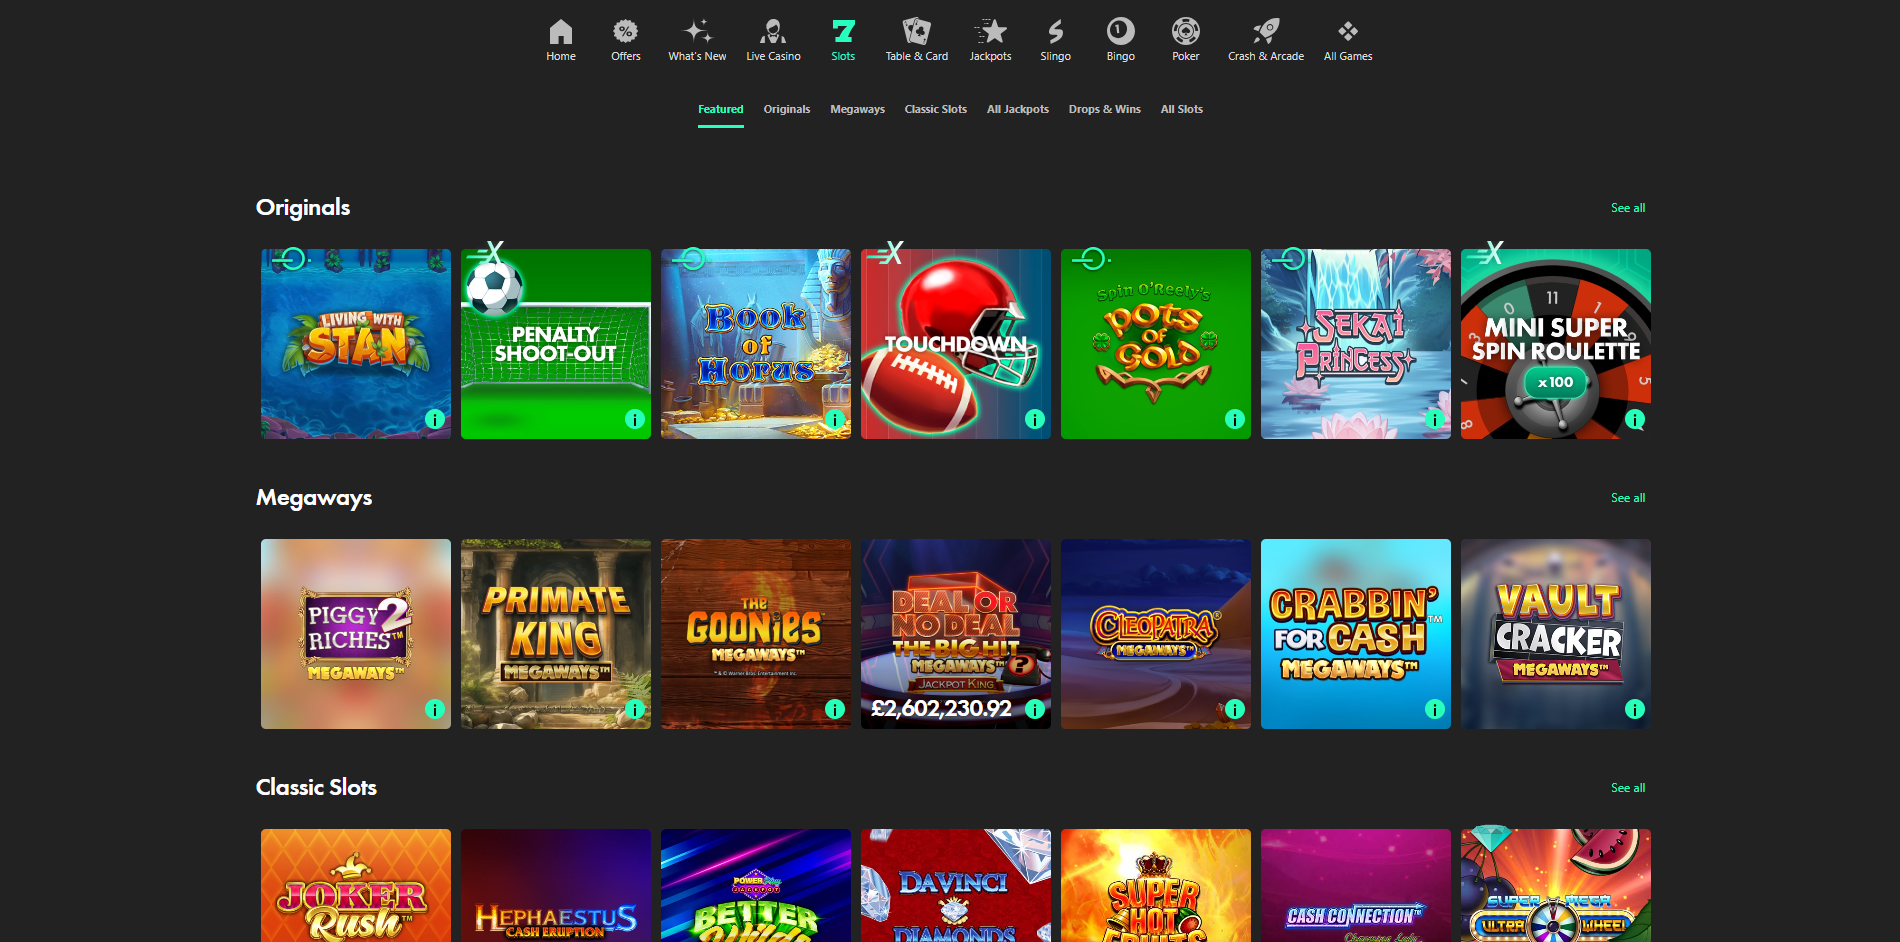Image resolution: width=1900 pixels, height=942 pixels.
Task: Launch Cleopatra Megaways game
Action: 1156,634
